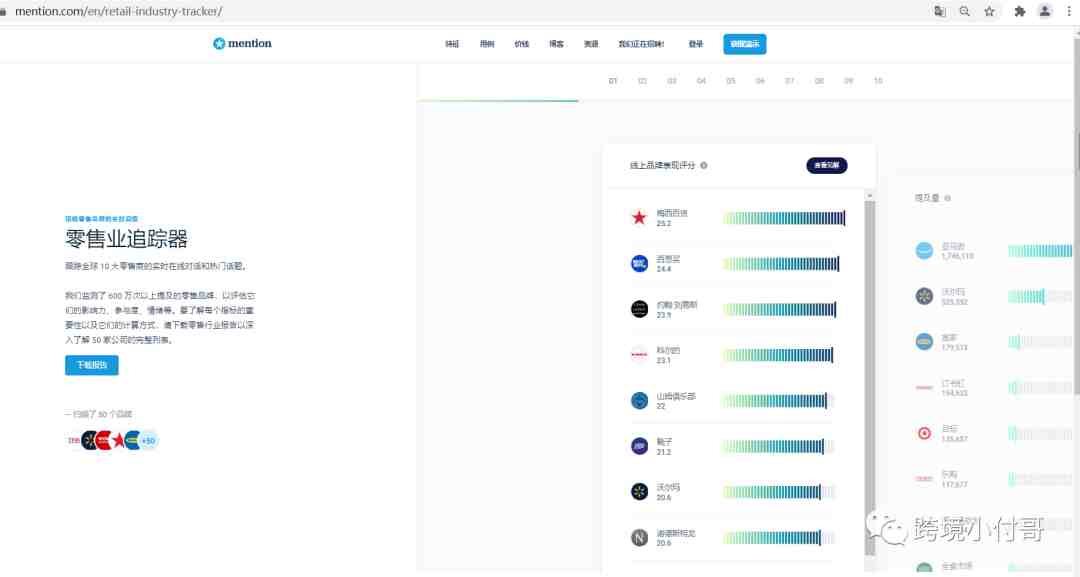The image size is (1080, 577).
Task: Jump to section tab 08
Action: coord(819,81)
